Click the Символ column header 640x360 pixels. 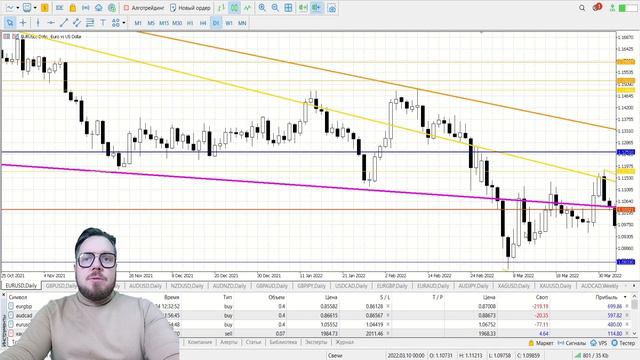(18, 297)
